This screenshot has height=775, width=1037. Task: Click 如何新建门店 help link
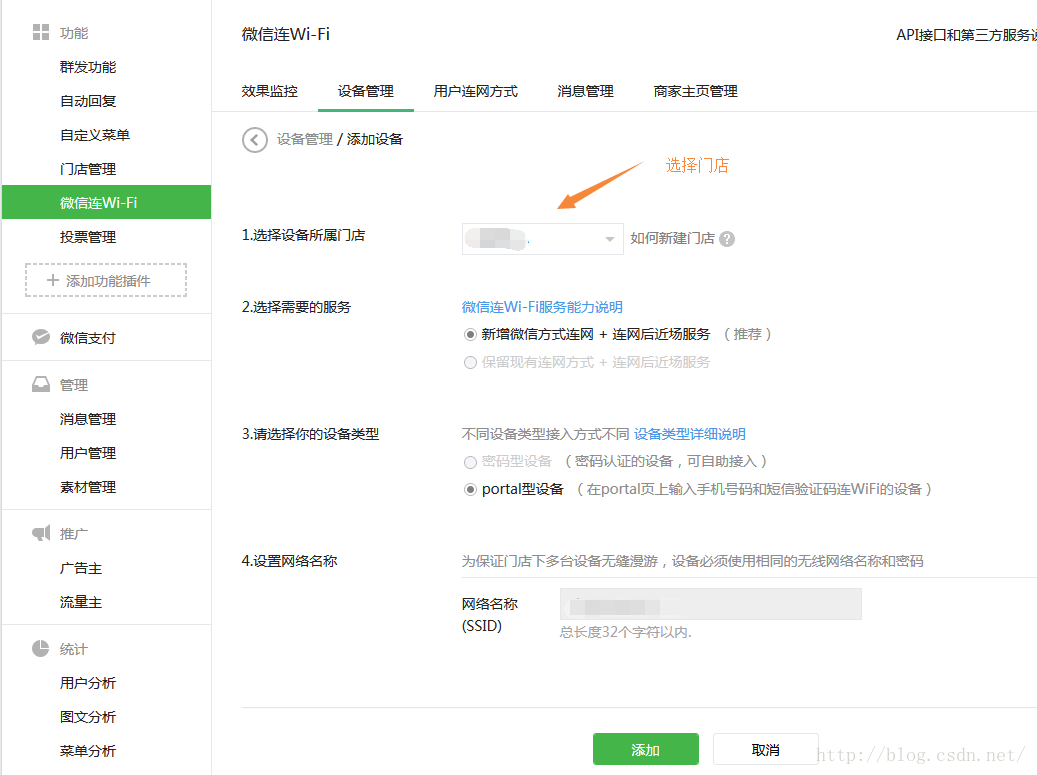coord(673,238)
